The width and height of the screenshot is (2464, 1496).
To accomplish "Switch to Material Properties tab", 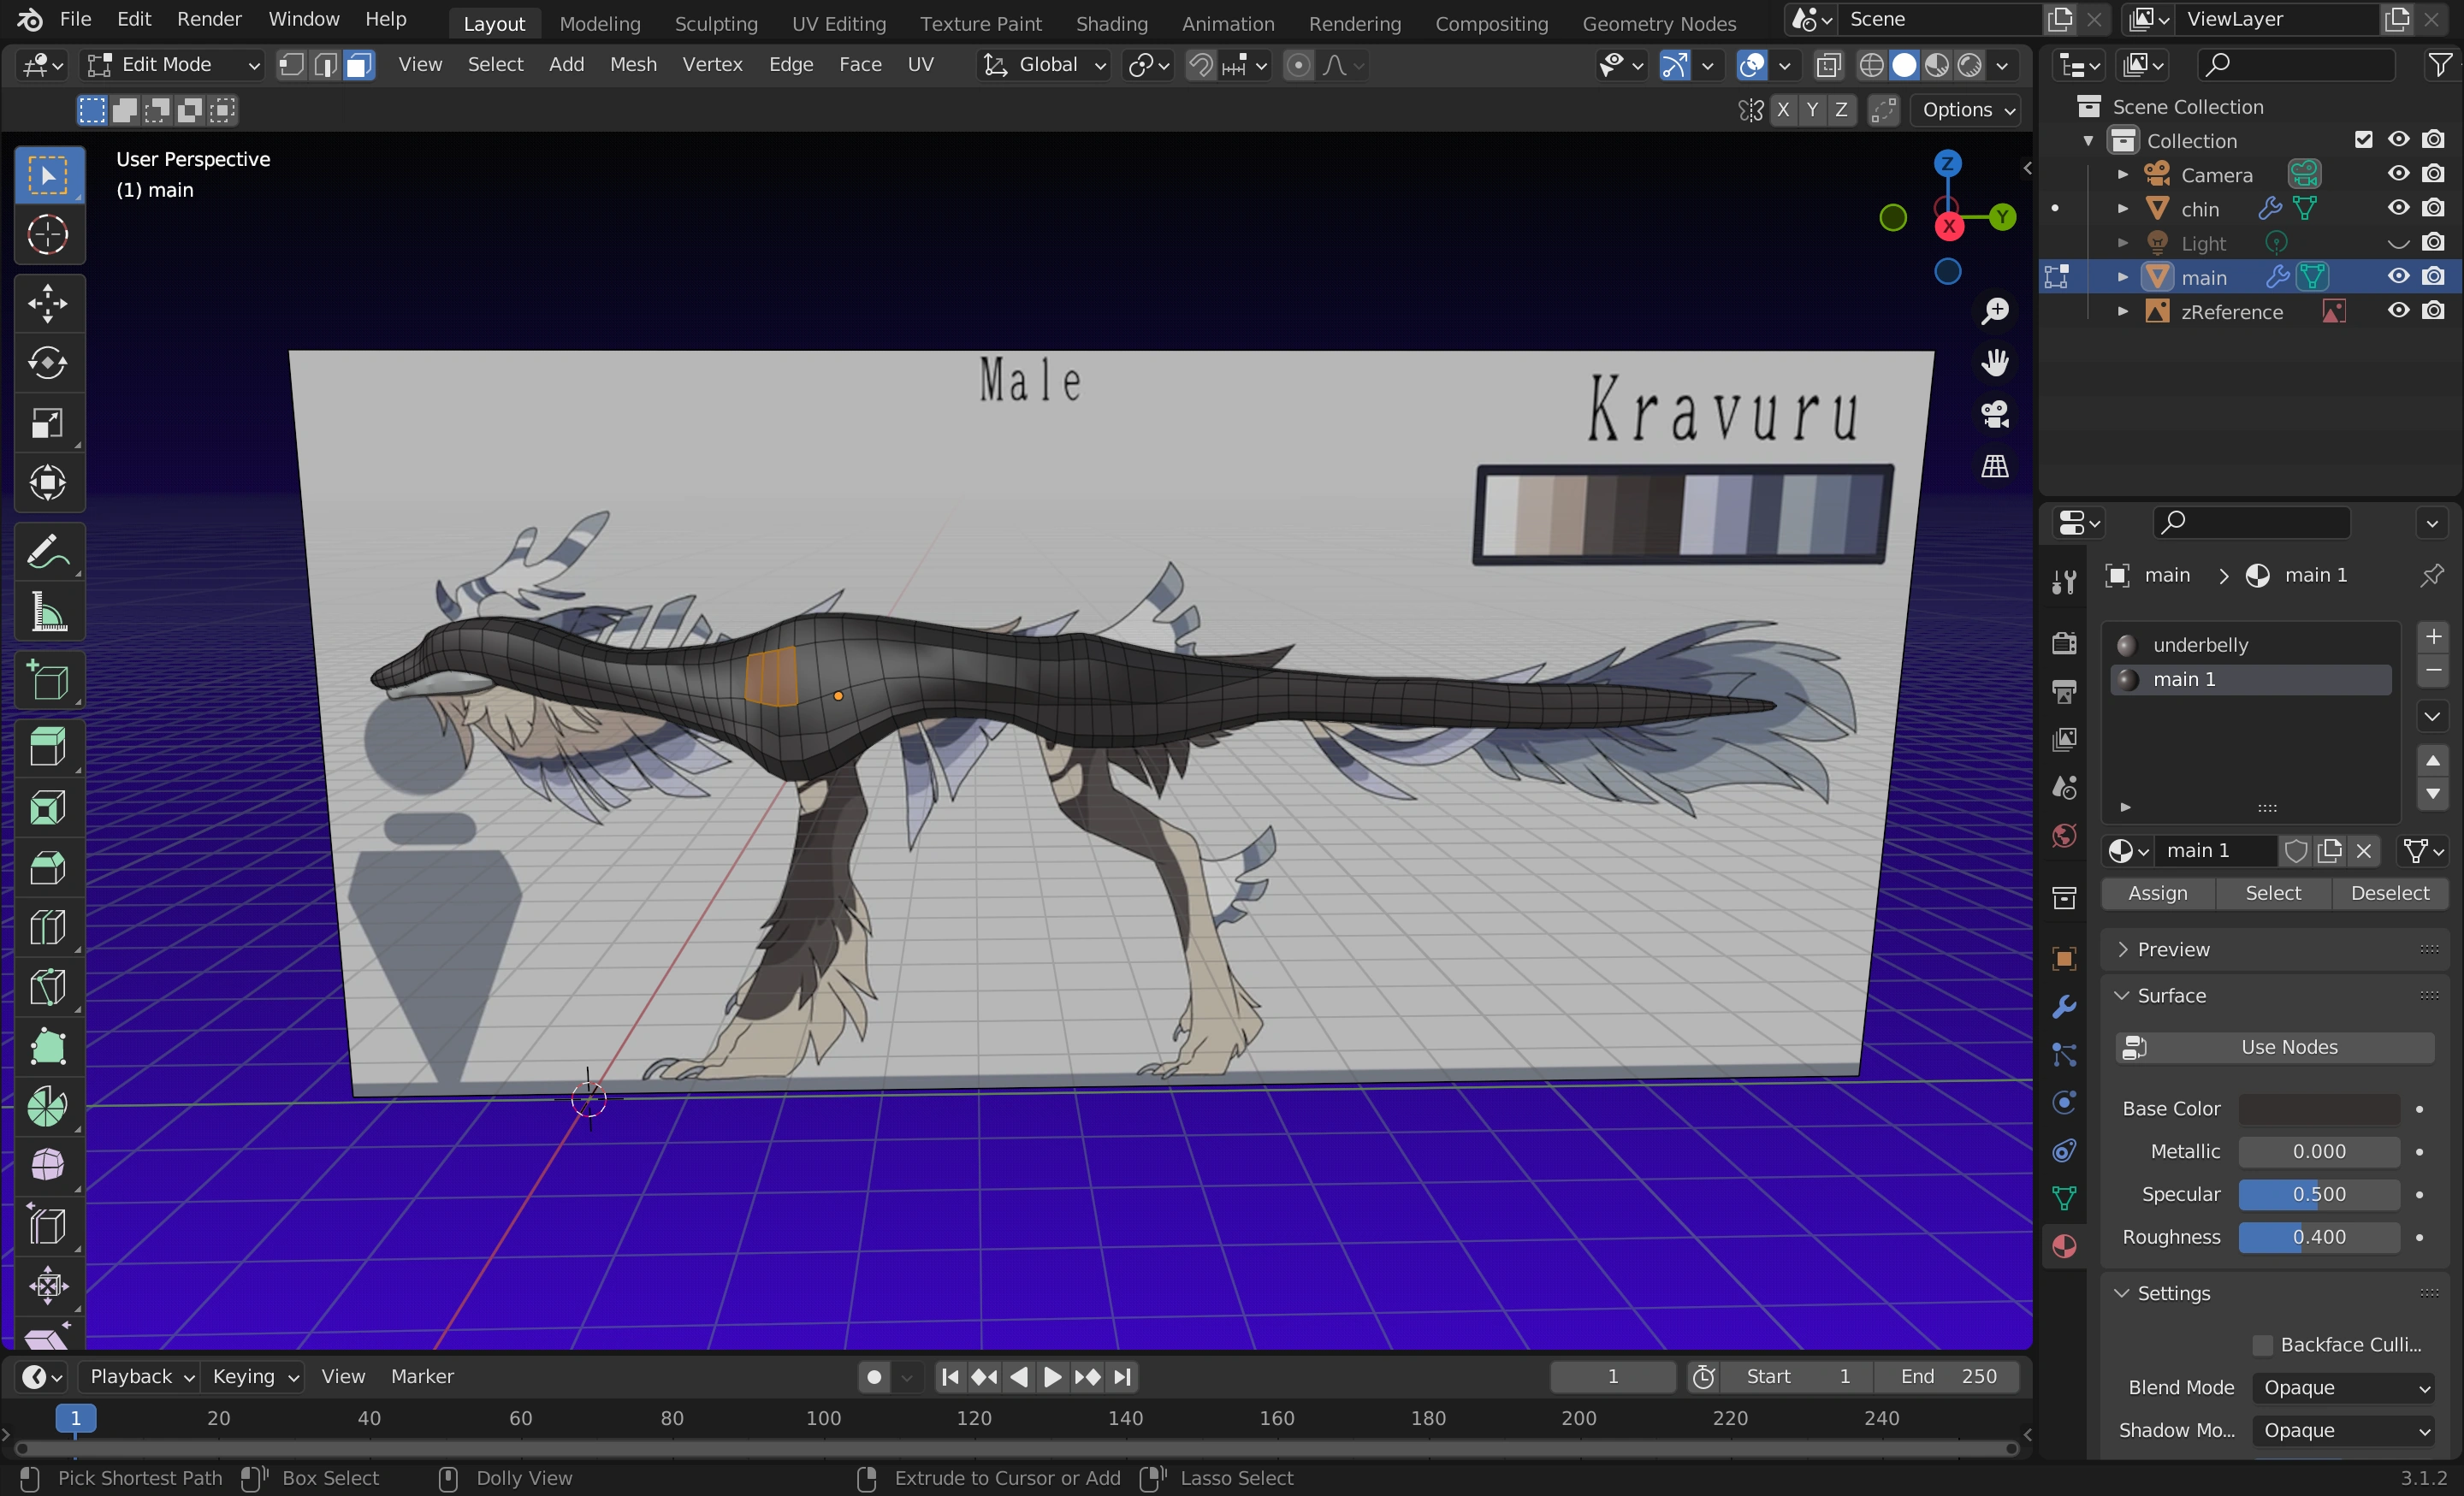I will click(2062, 1246).
